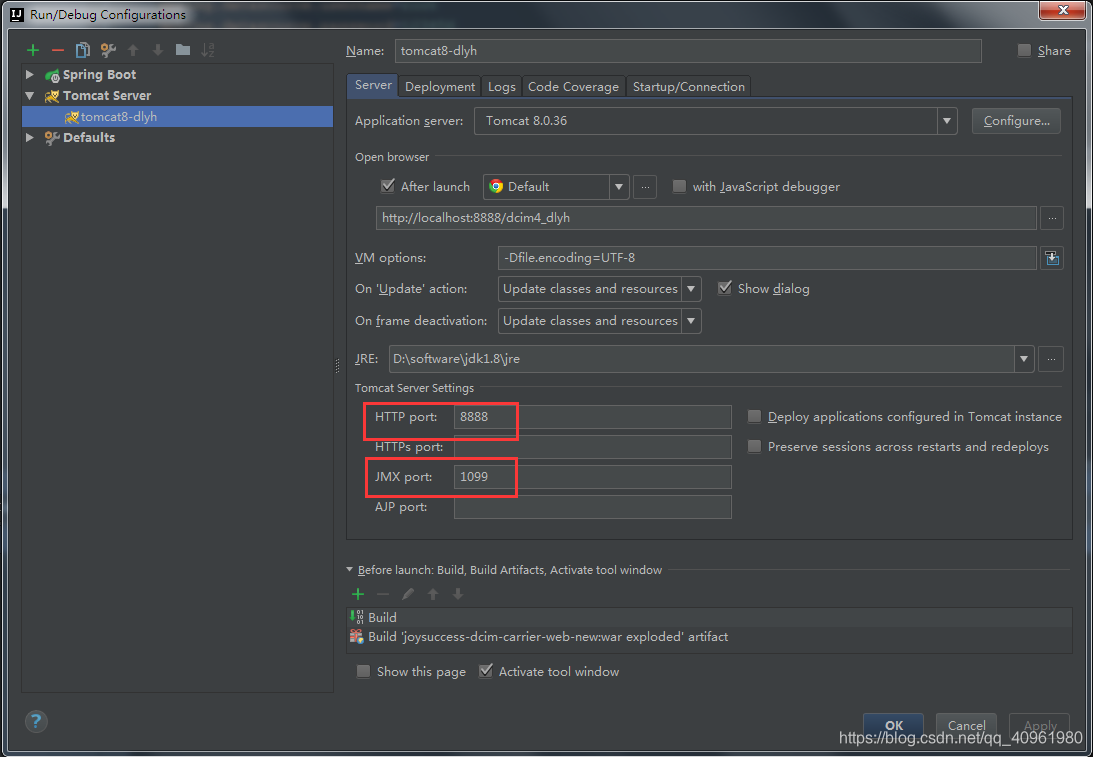Edit before-launch task pencil icon
Viewport: 1093px width, 757px height.
click(x=408, y=594)
